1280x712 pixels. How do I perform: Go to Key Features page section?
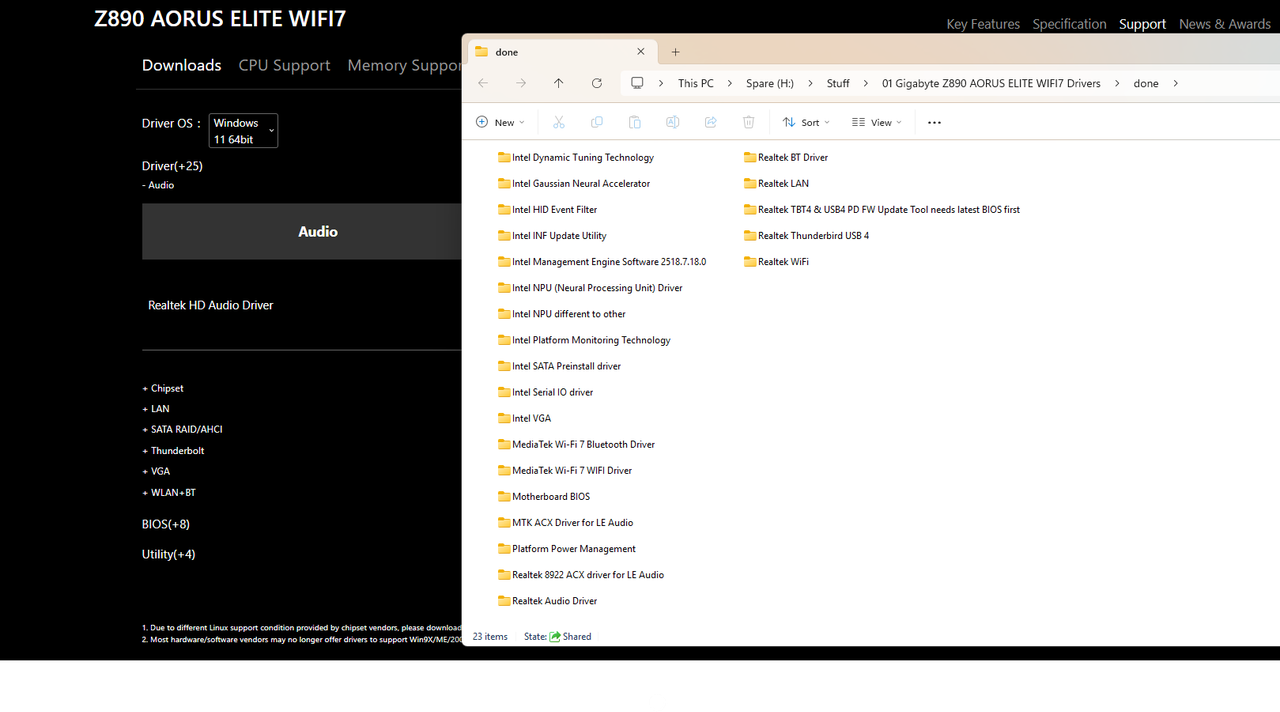(983, 24)
